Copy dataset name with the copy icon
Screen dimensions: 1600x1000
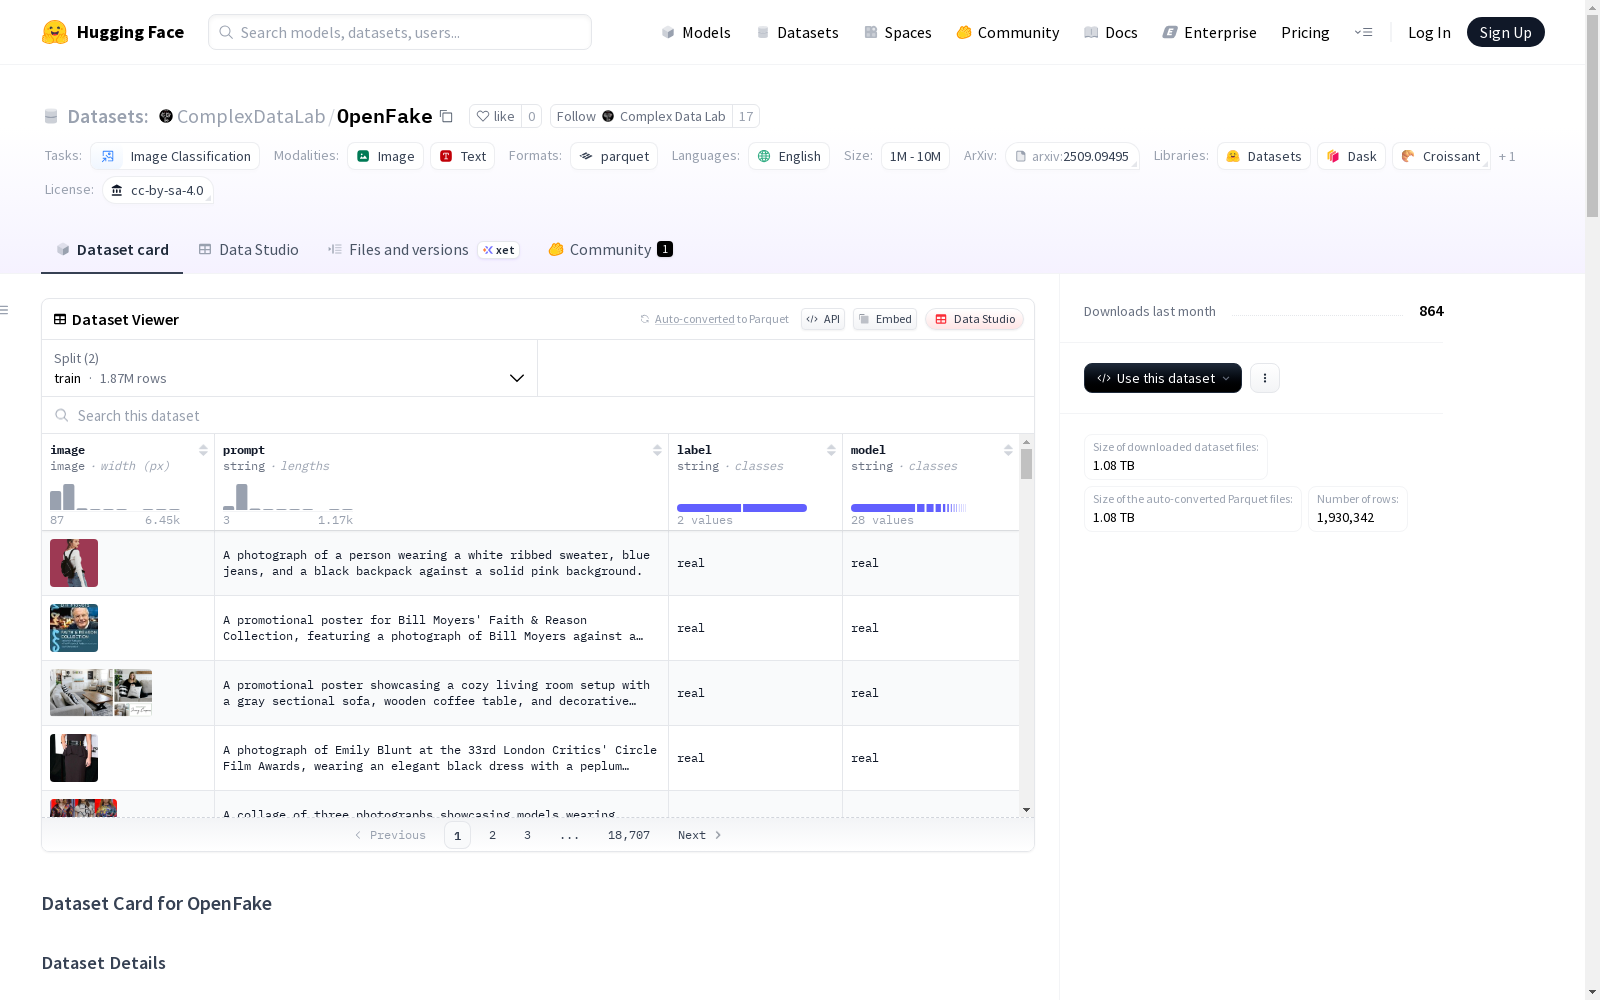click(447, 116)
